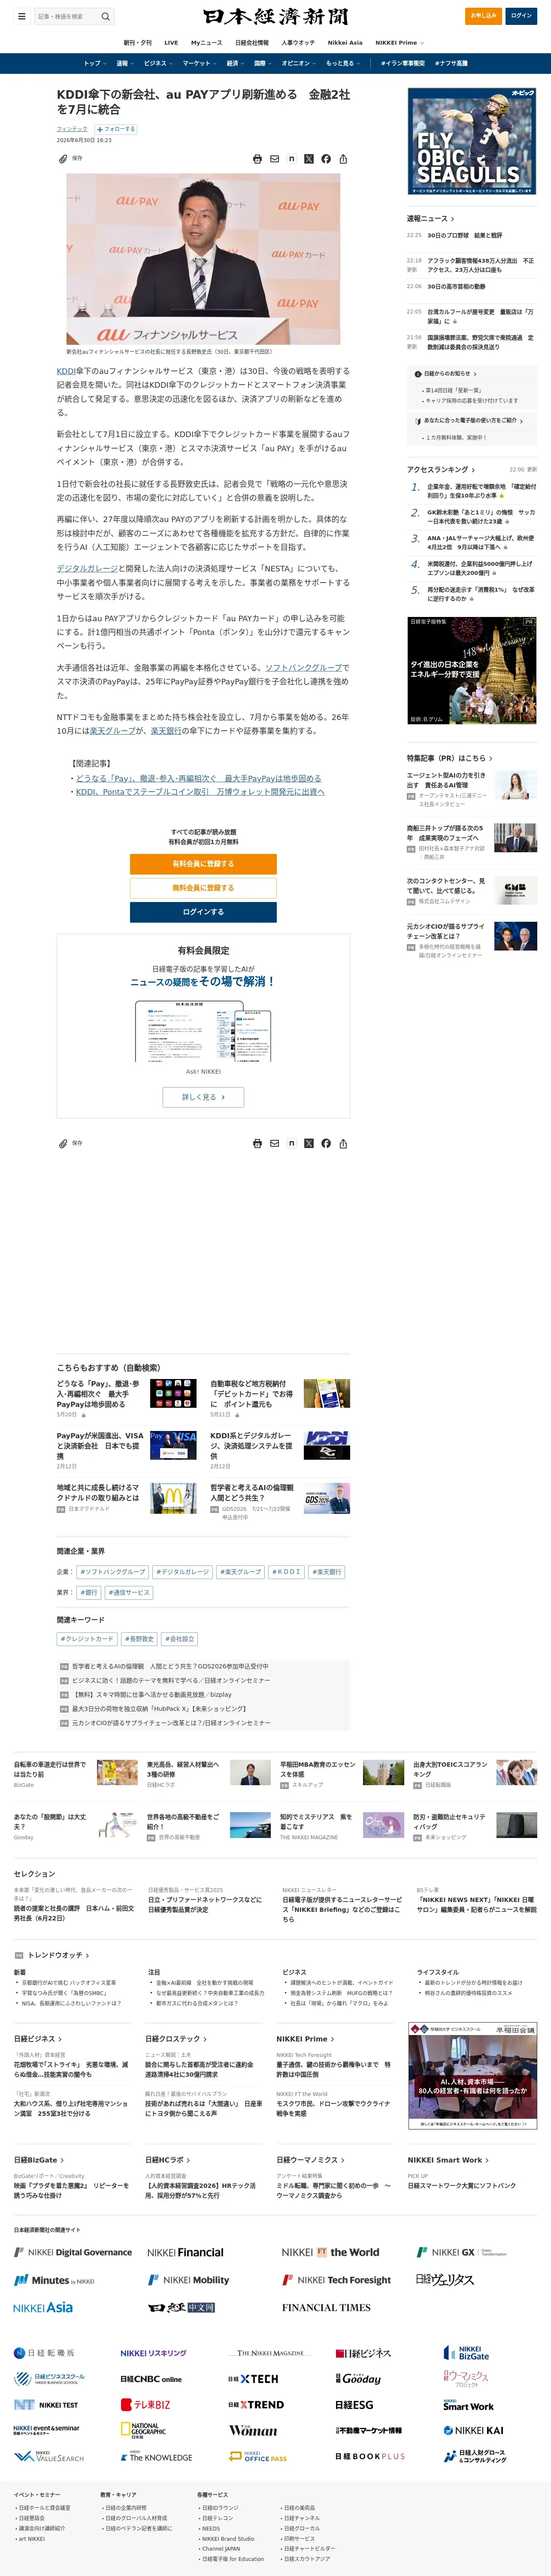This screenshot has height=2576, width=551.
Task: Open the 日経ヴェリタス logo link
Action: (444, 2280)
